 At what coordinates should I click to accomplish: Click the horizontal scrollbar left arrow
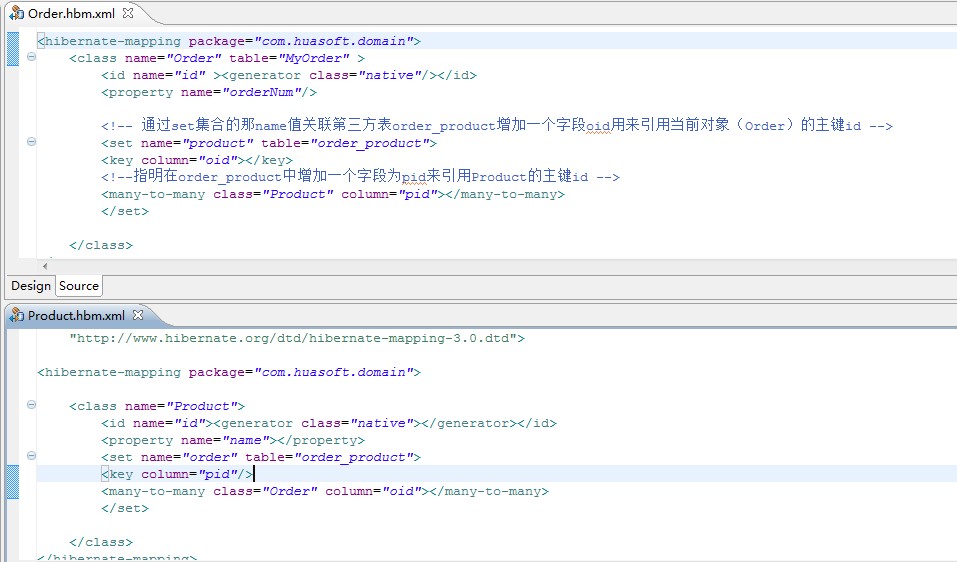tap(45, 266)
